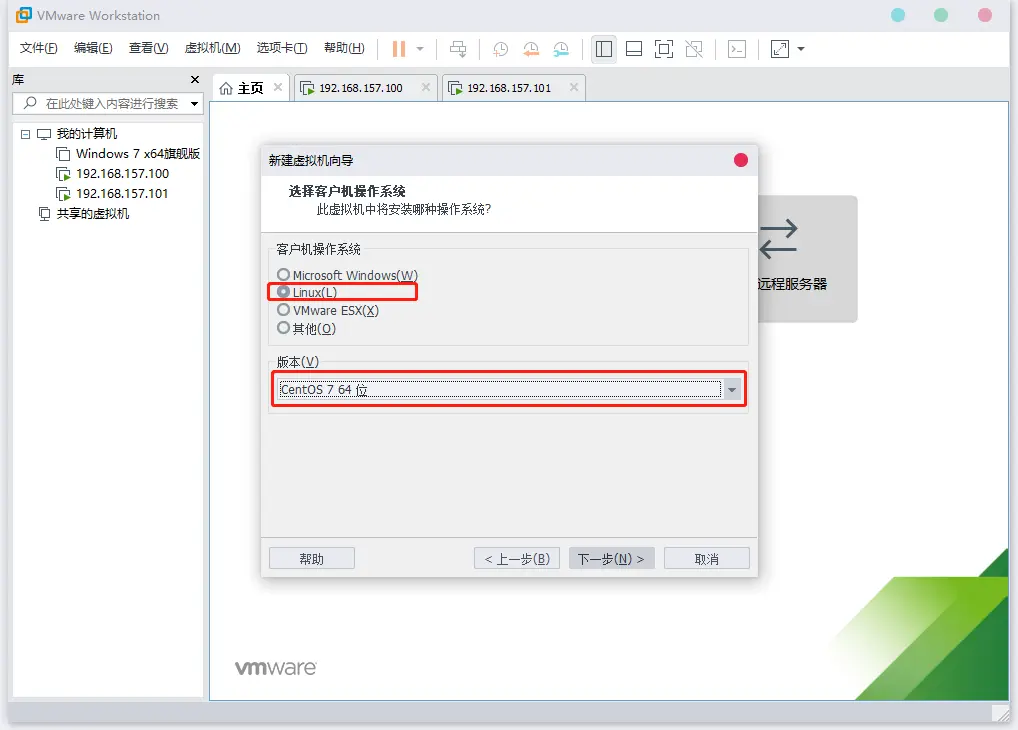Click the 192.168.157.100 running VM tree icon
Image resolution: width=1018 pixels, height=730 pixels.
(63, 175)
